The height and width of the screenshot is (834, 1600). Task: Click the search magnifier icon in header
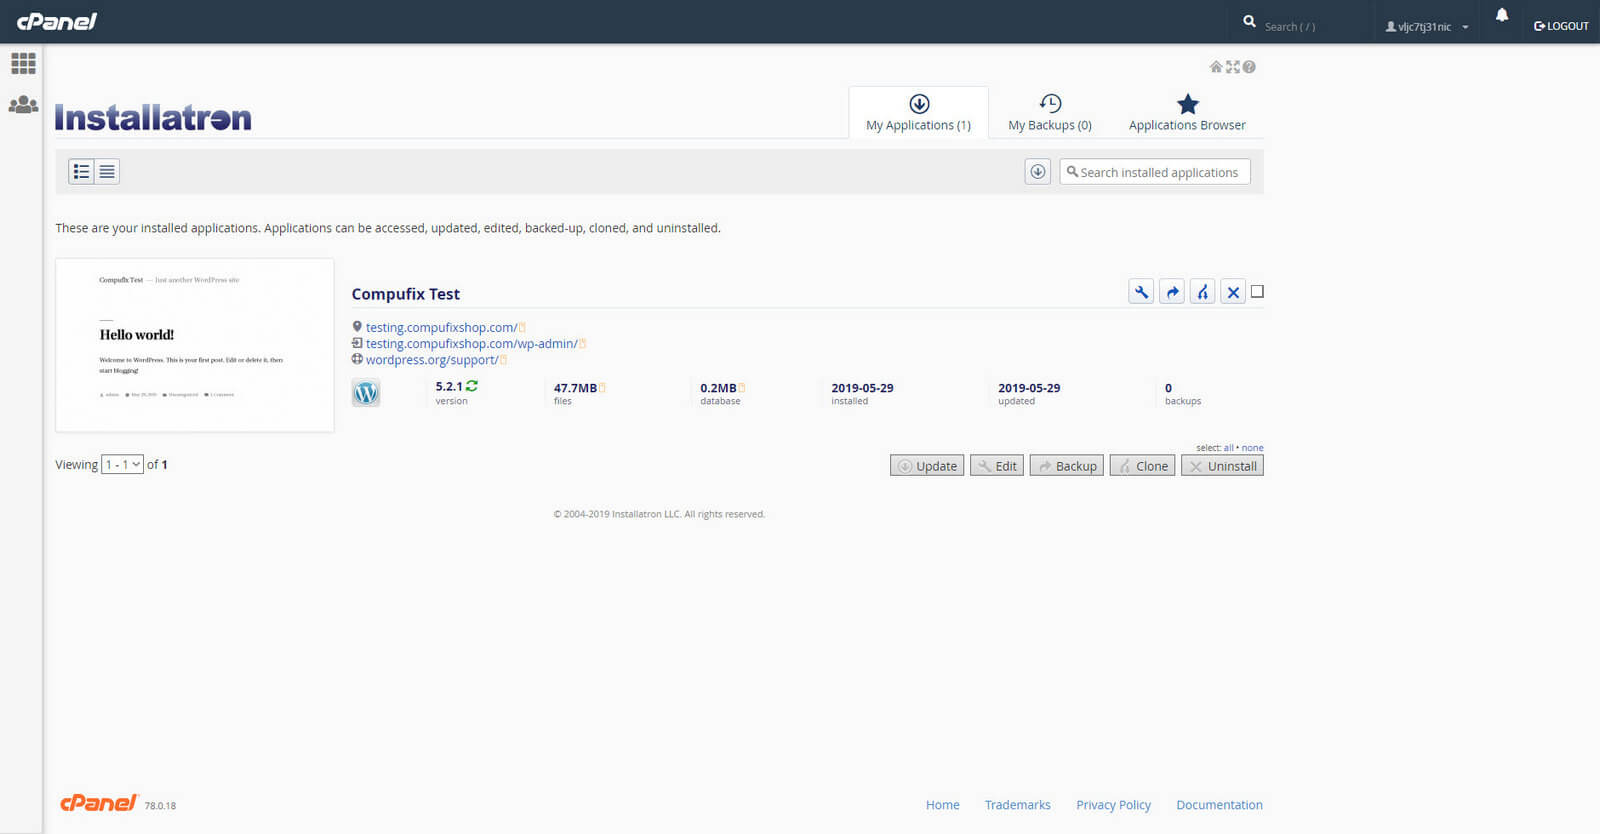(x=1249, y=21)
